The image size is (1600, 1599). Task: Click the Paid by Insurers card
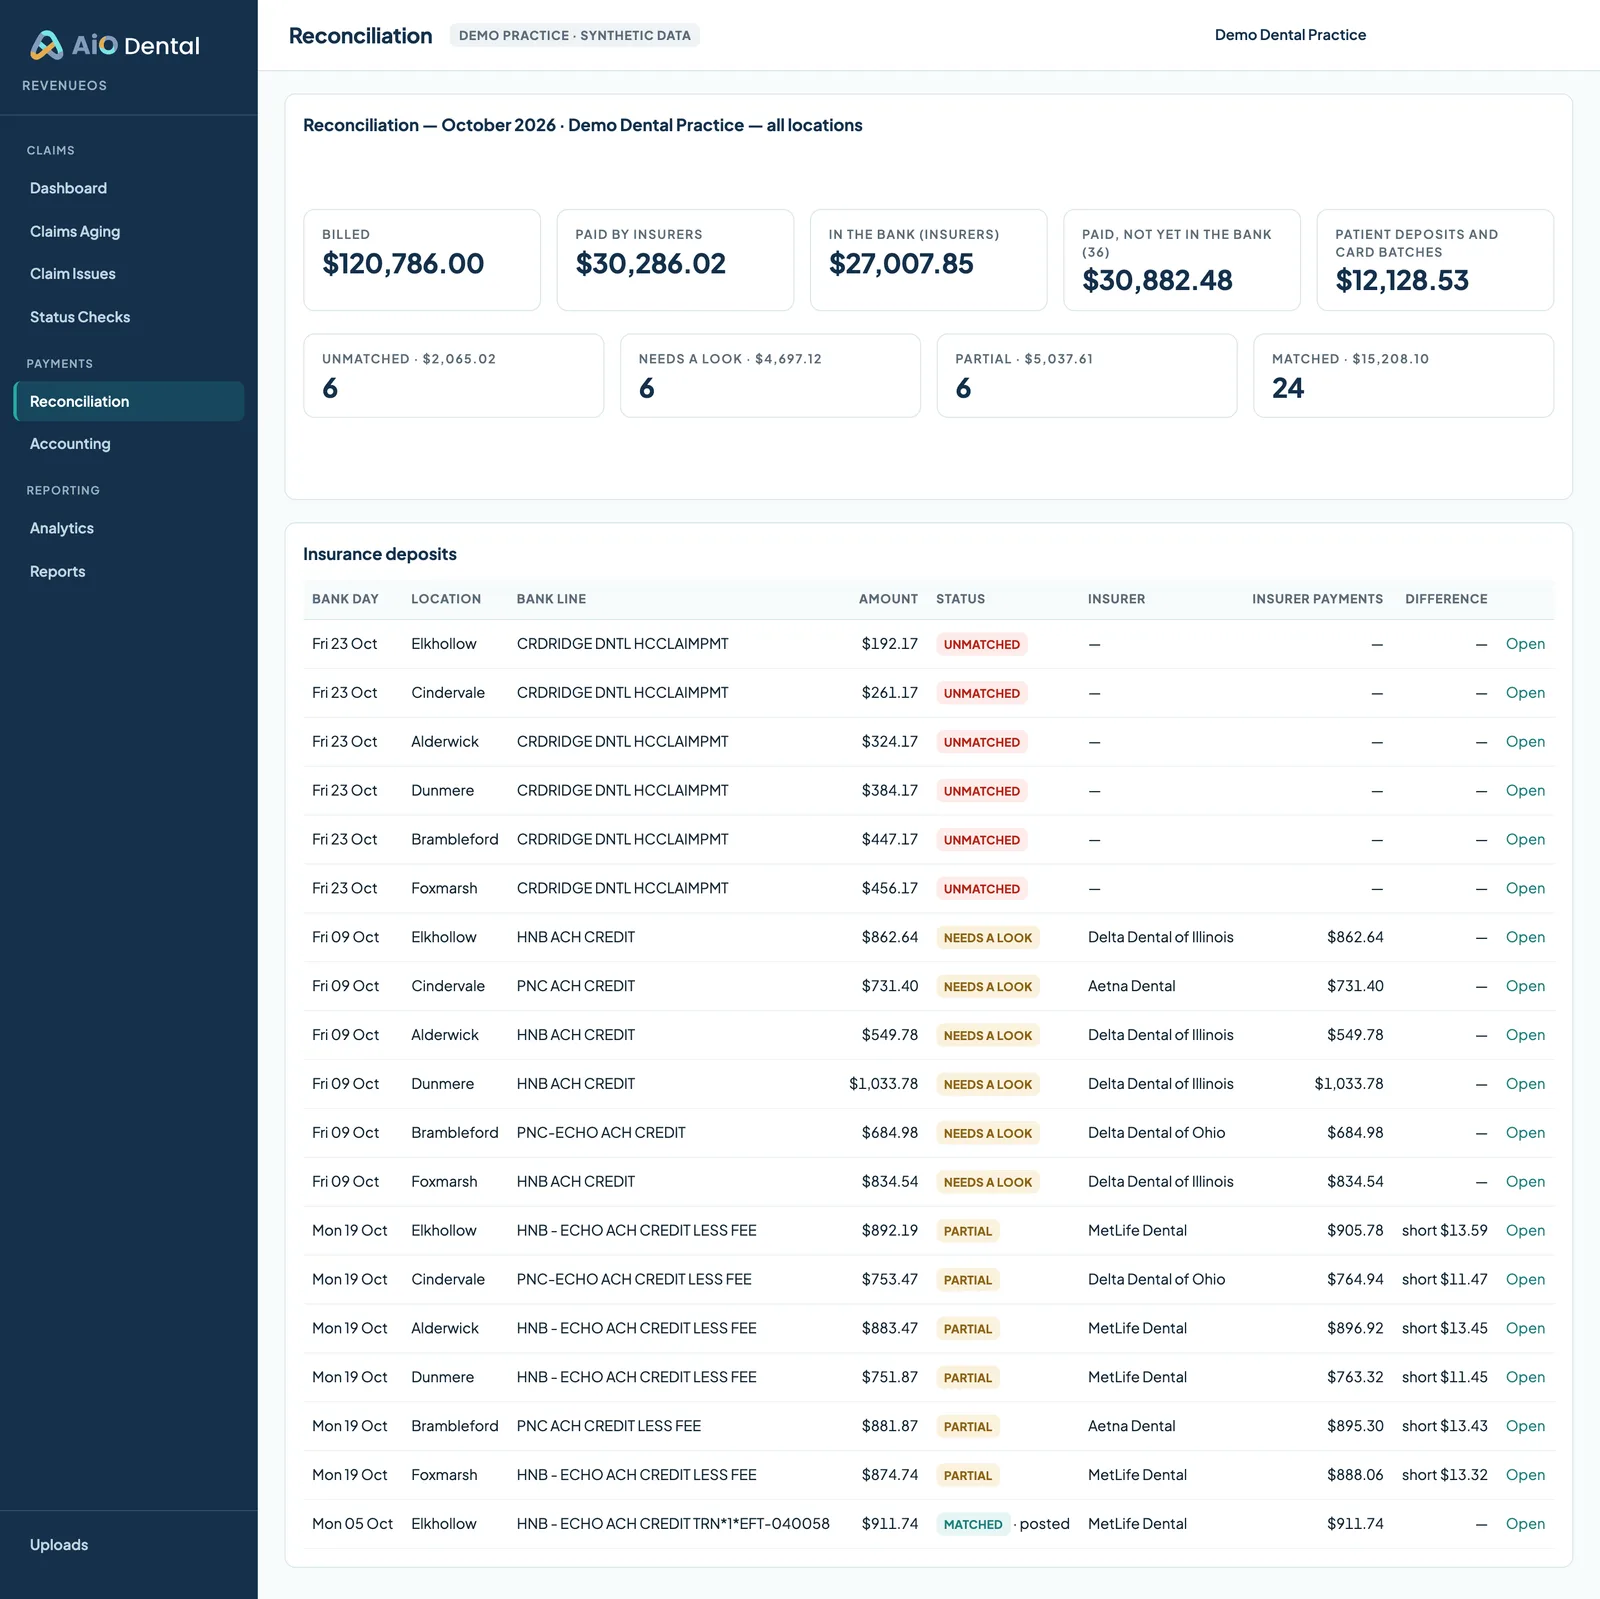tap(675, 260)
